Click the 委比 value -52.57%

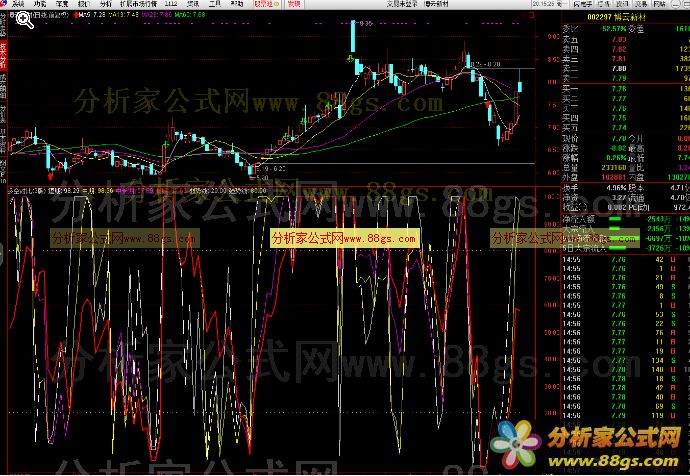click(x=613, y=29)
